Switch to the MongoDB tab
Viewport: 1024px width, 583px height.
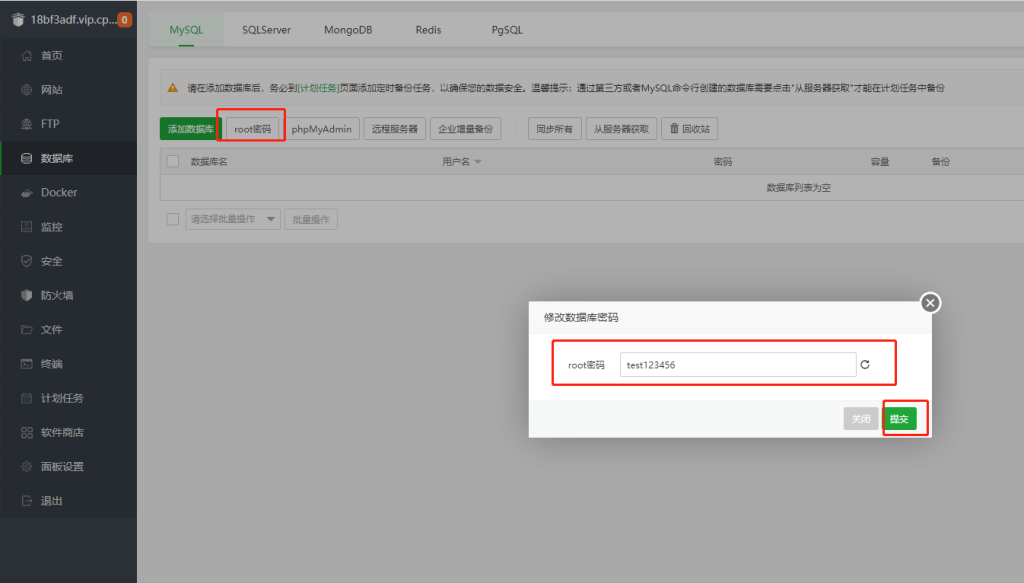coord(348,30)
